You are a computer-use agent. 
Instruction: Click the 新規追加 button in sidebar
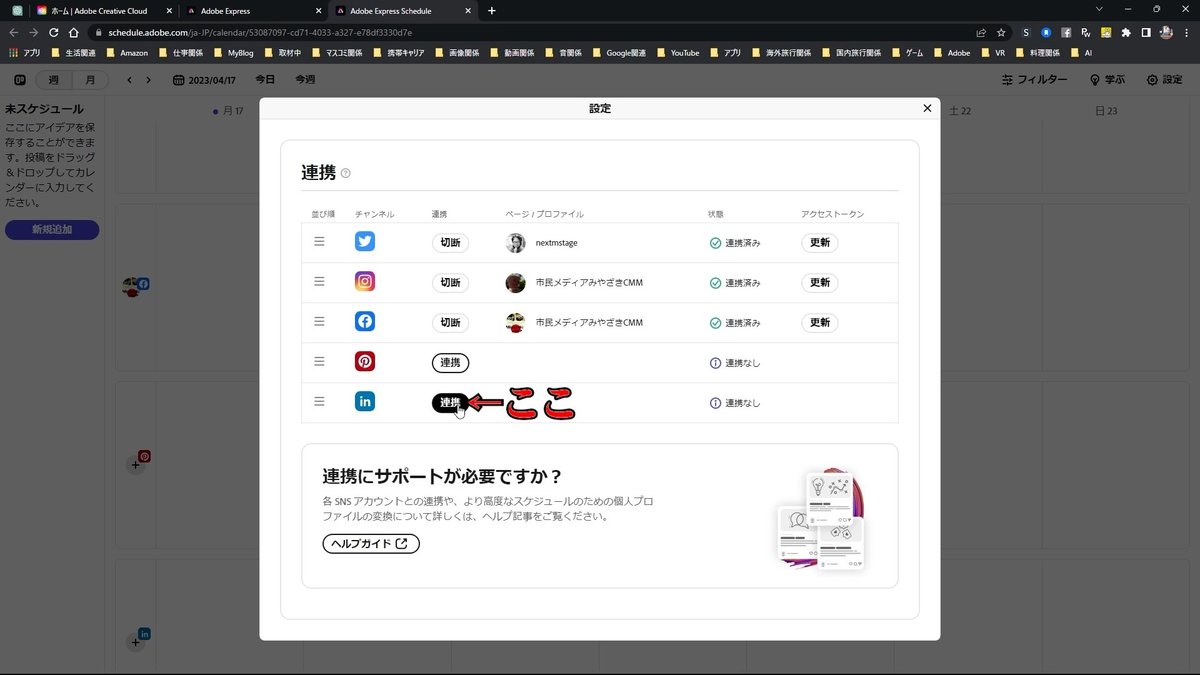coord(52,230)
